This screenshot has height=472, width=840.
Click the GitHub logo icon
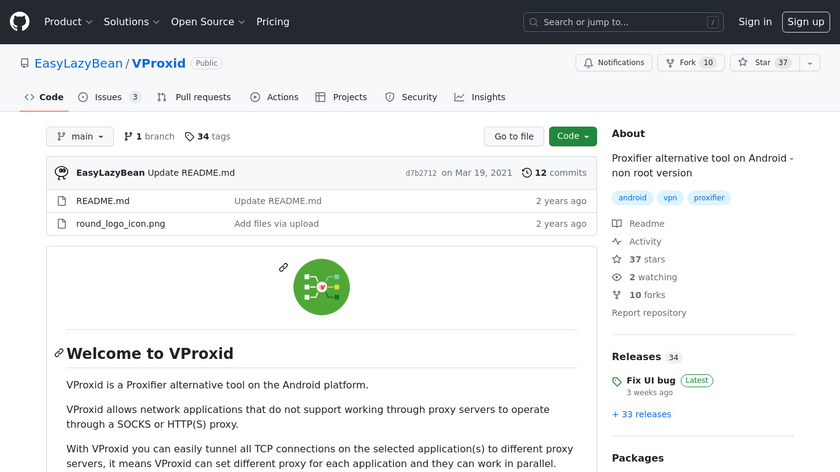(20, 21)
